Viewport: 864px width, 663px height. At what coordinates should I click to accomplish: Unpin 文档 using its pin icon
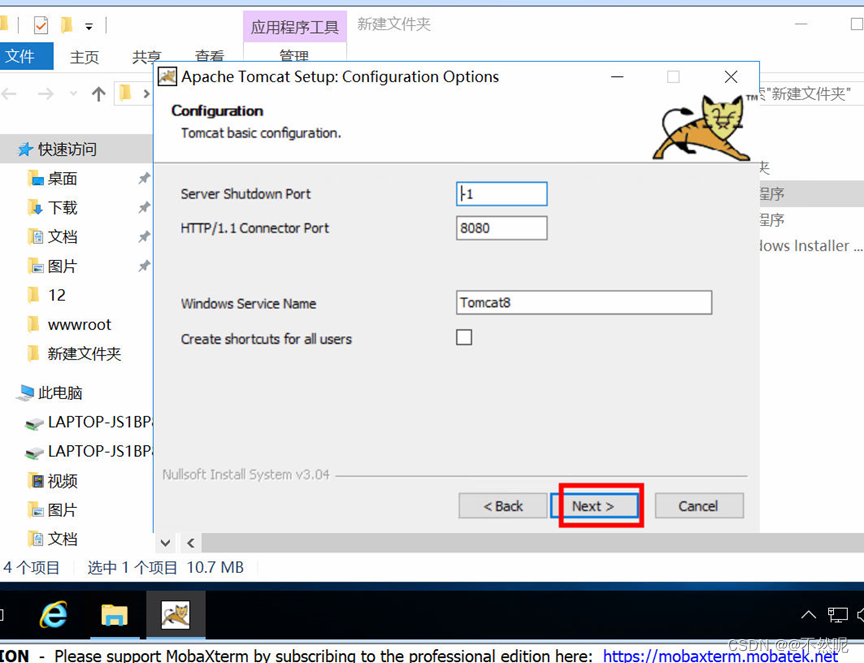[144, 236]
